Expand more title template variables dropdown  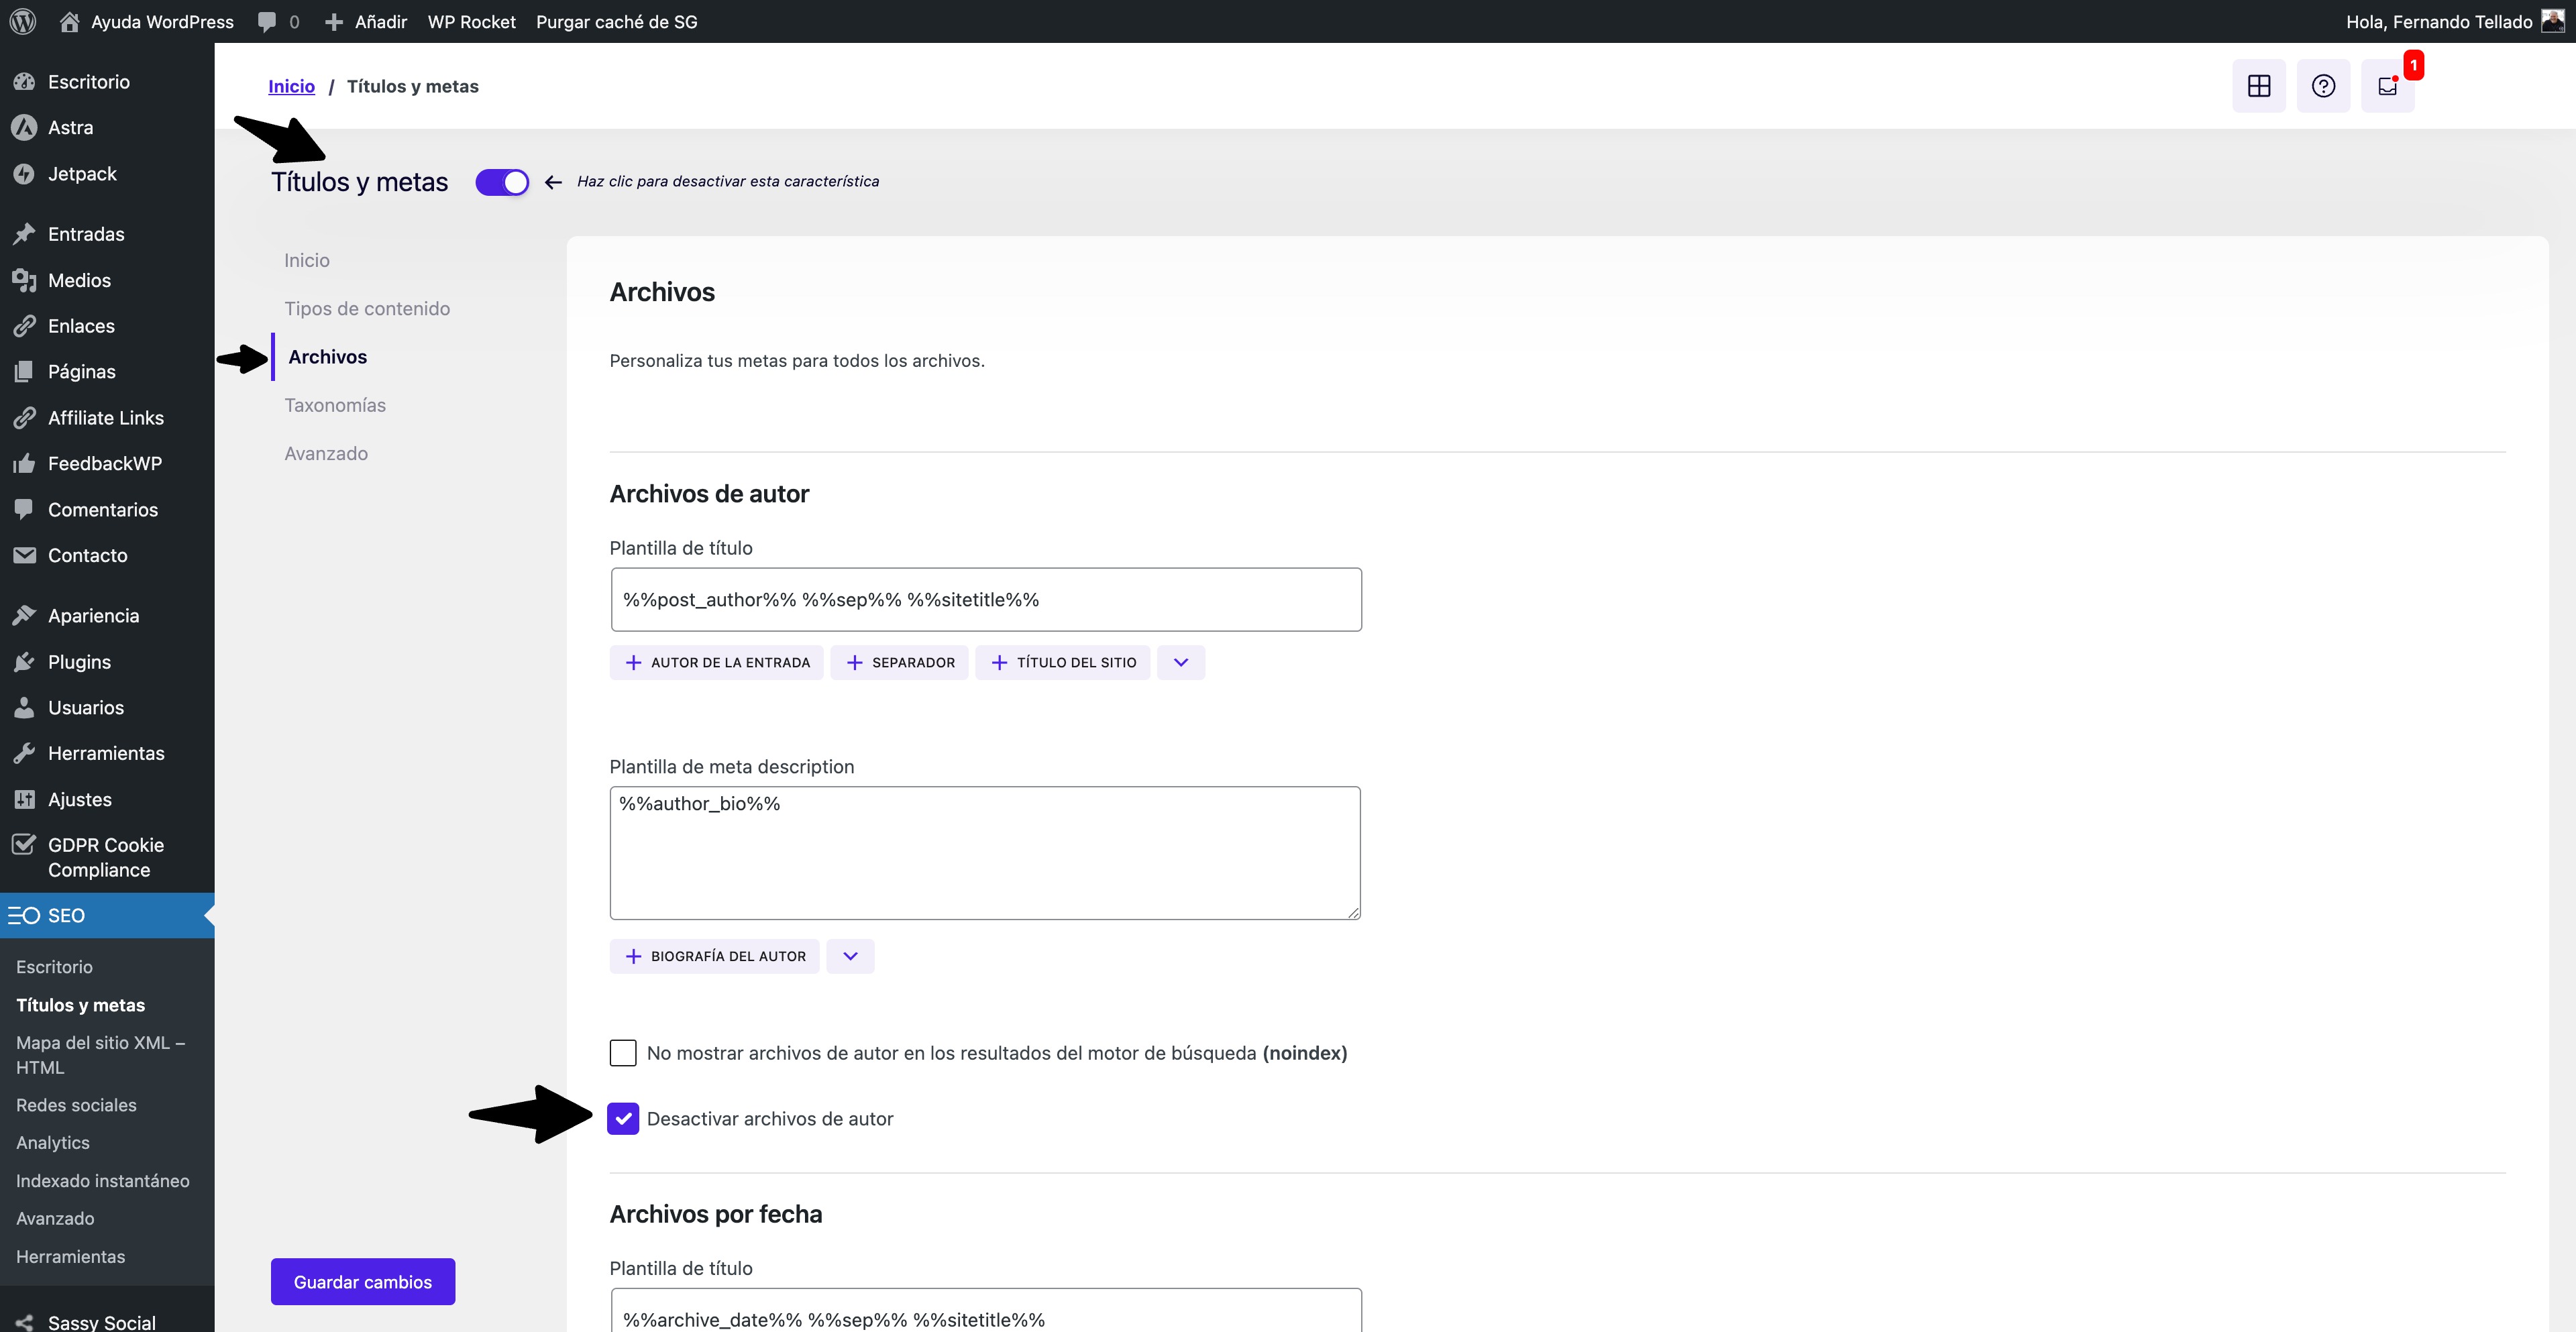[1180, 662]
